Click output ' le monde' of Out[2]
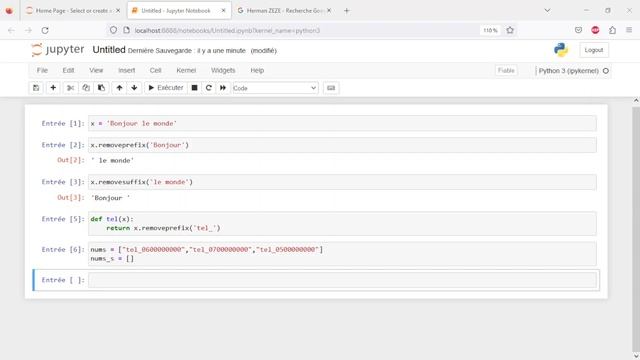The image size is (640, 360). (x=112, y=160)
